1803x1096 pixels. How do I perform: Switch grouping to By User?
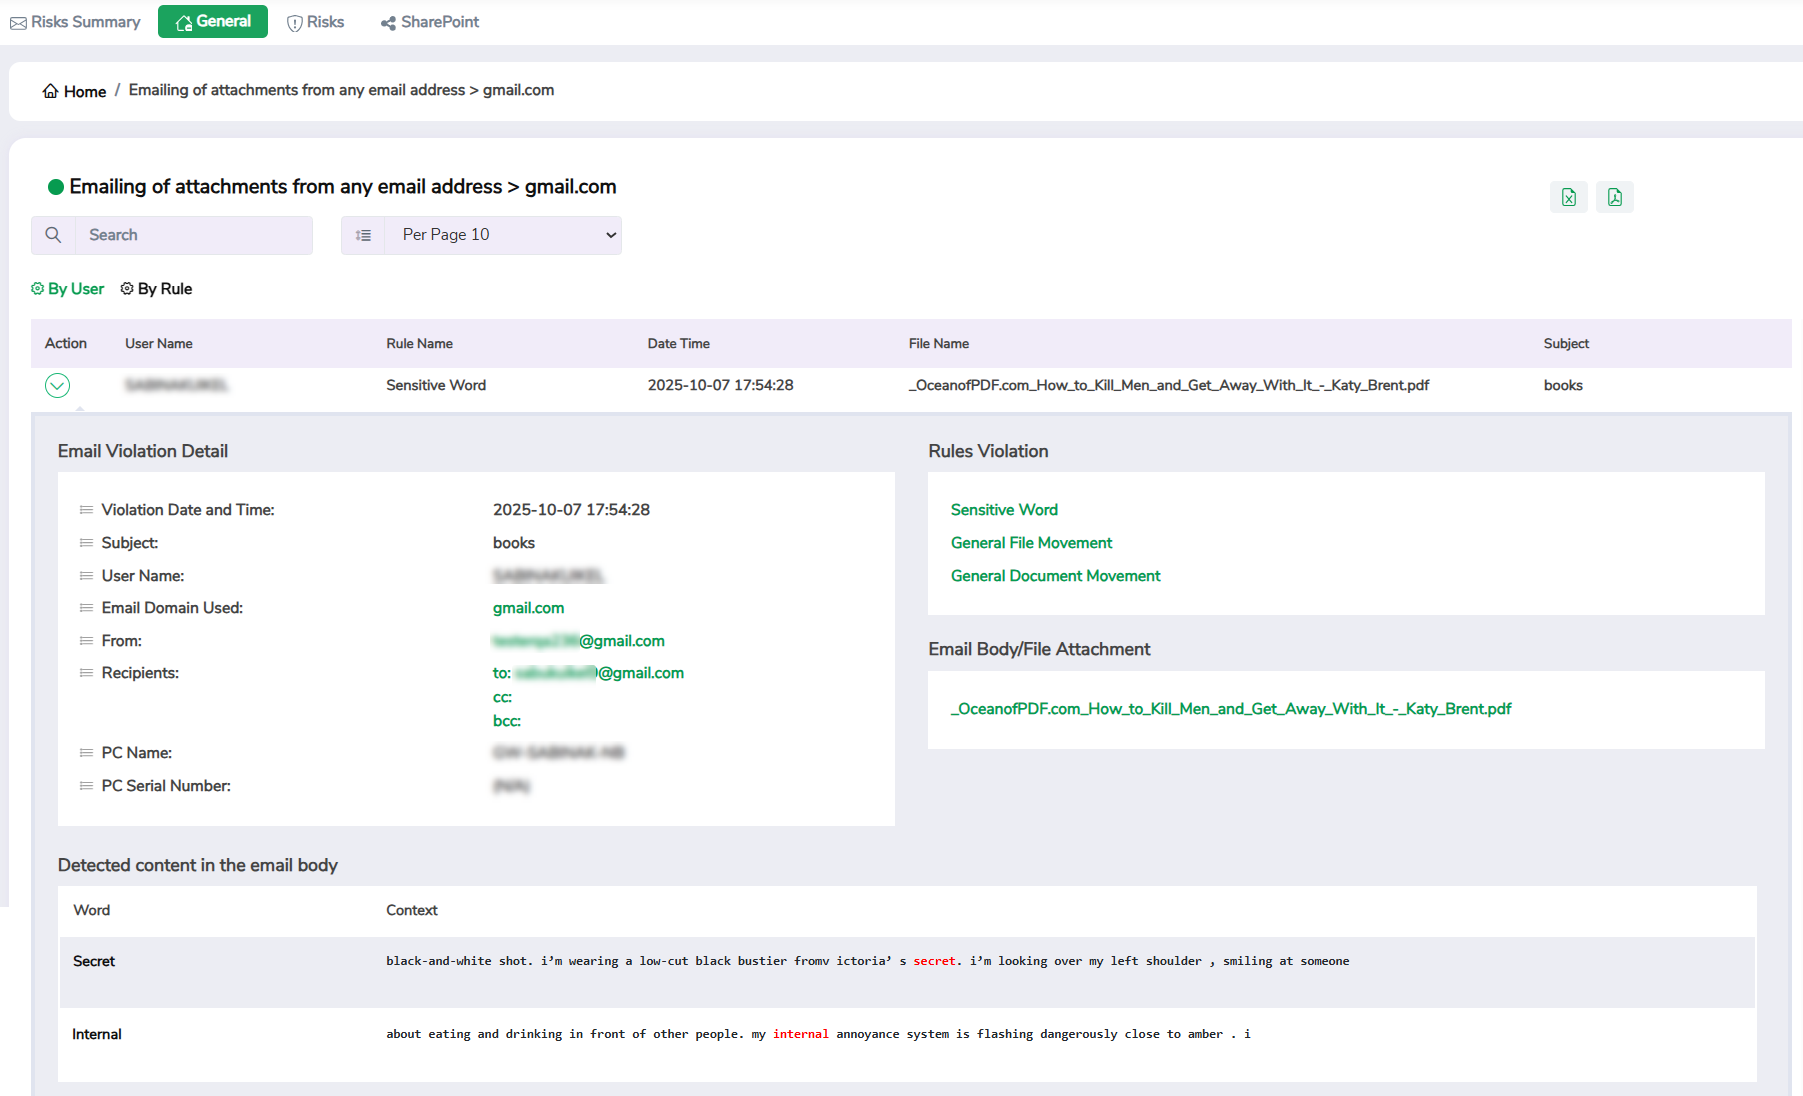pos(68,289)
